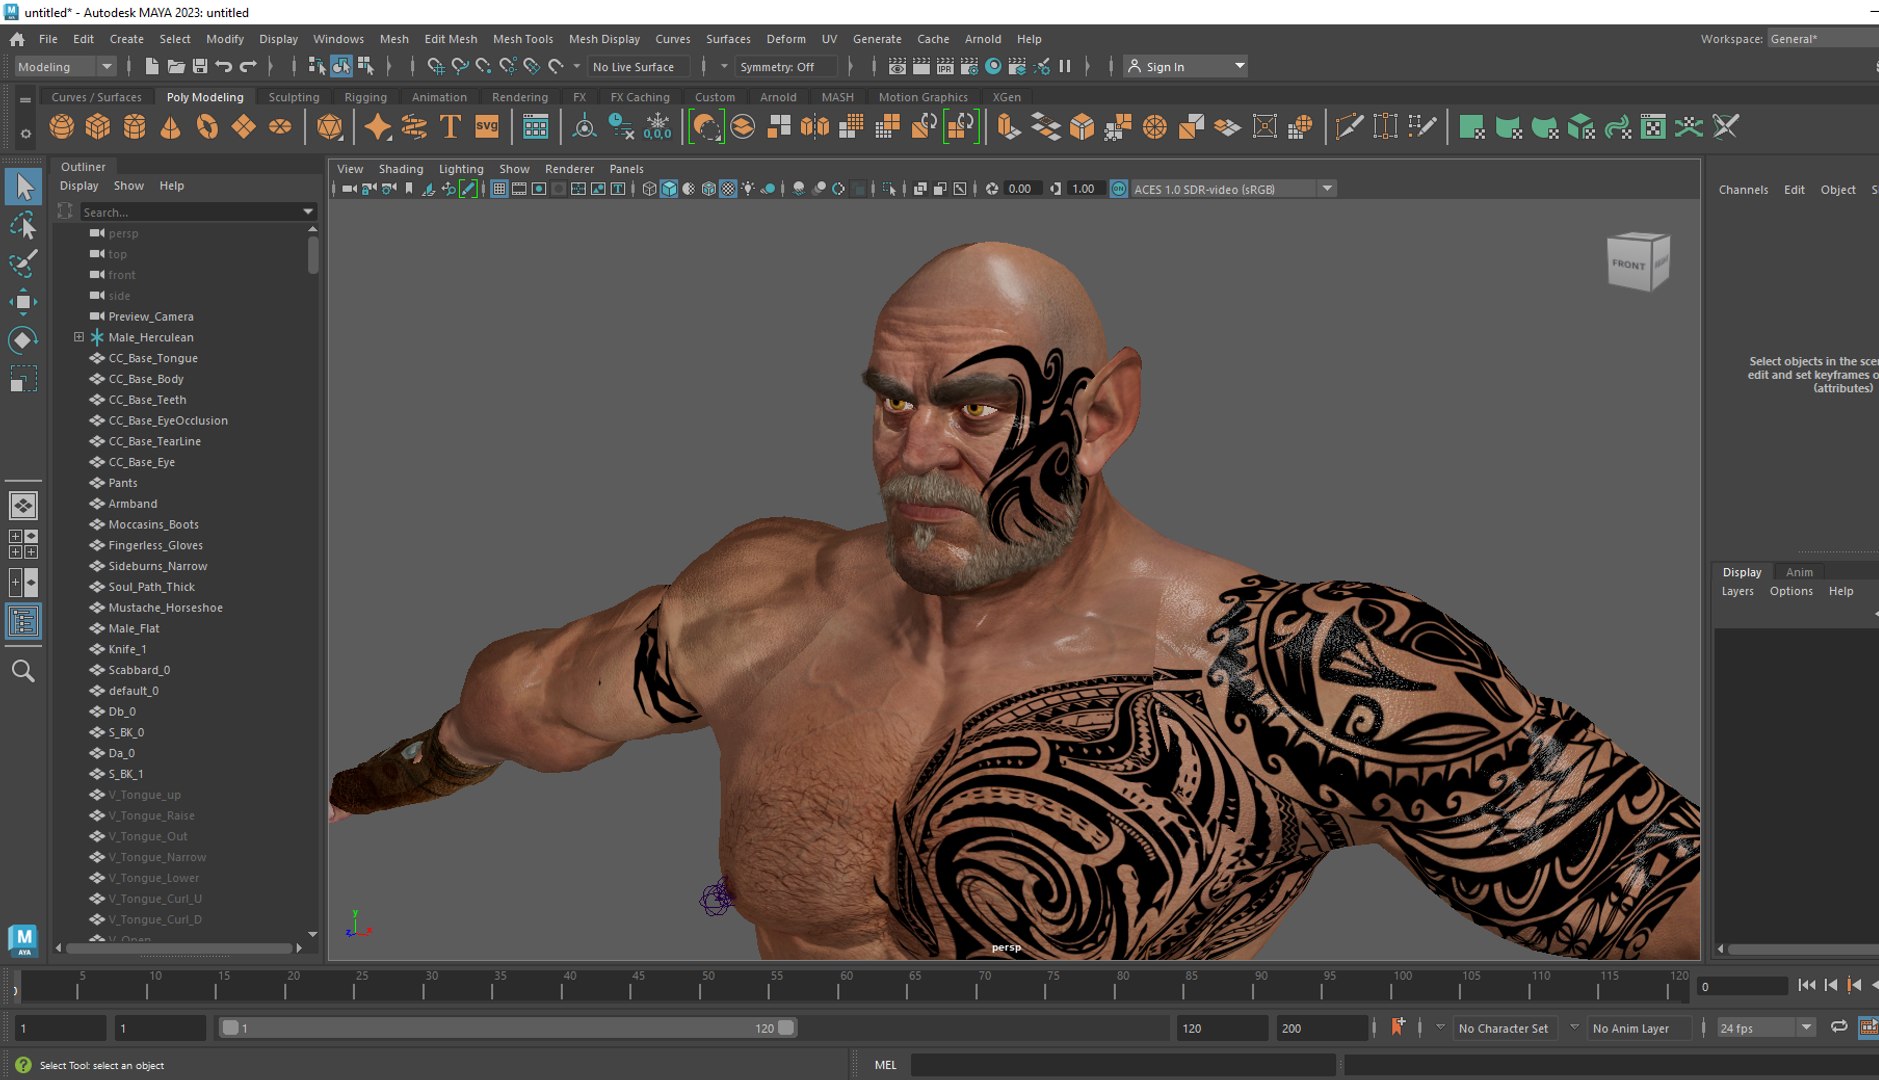Screen dimensions: 1879x1080
Task: Open the 24 fps frame rate dropdown
Action: point(1765,1027)
